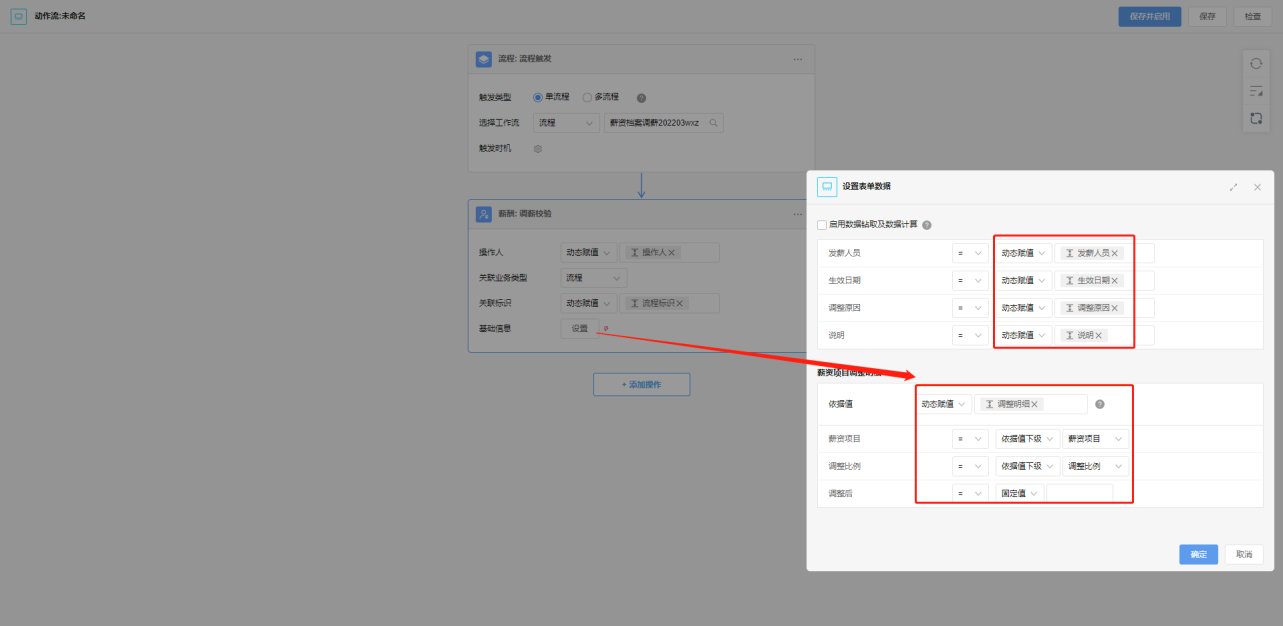Open the 固定值 dropdown in 调整后 row
The height and width of the screenshot is (626, 1283).
(1020, 493)
